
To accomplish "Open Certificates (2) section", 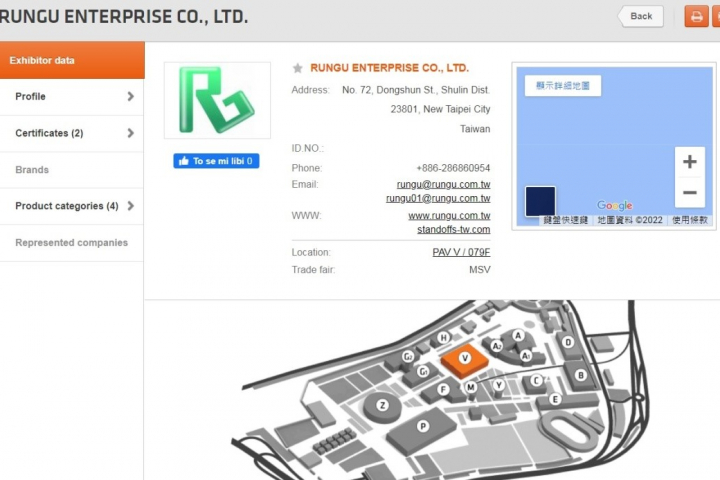I will tap(72, 133).
